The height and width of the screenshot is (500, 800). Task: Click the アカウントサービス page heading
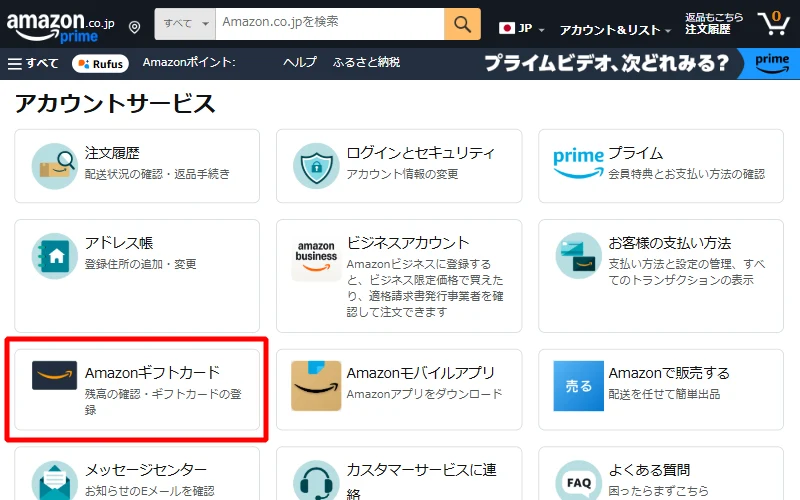click(x=115, y=104)
